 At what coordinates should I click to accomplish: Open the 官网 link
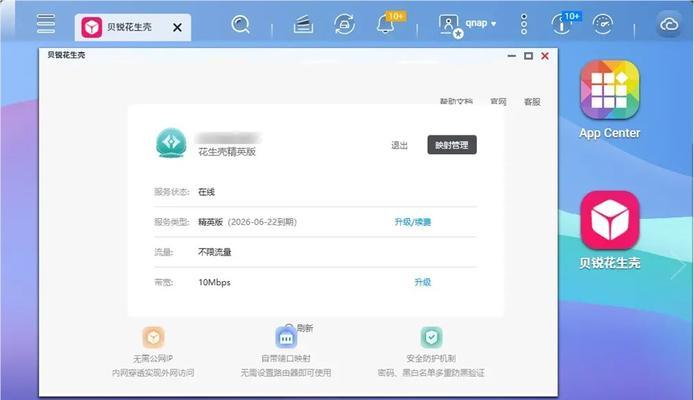(498, 101)
